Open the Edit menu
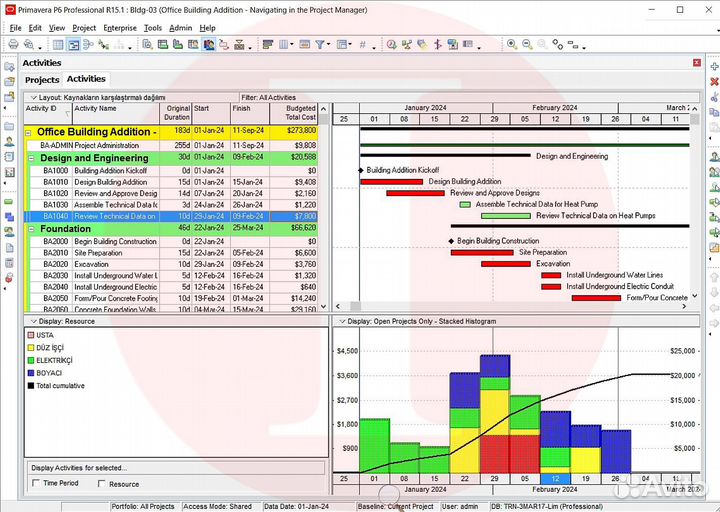 click(35, 28)
